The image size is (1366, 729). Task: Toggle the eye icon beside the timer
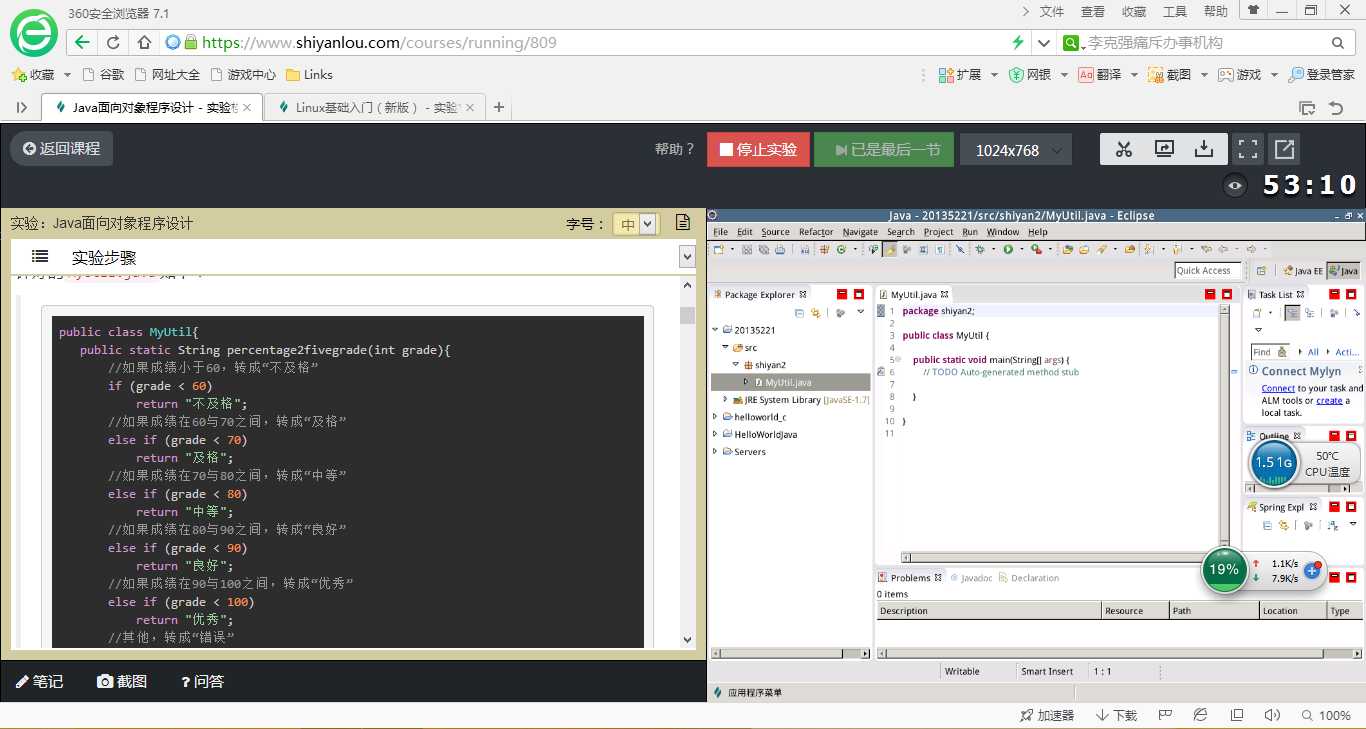coord(1236,185)
